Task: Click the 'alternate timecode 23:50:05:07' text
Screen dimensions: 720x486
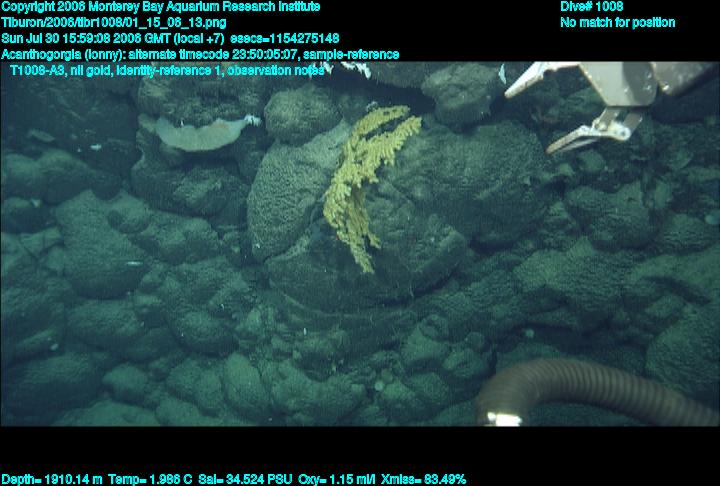Action: tap(213, 55)
